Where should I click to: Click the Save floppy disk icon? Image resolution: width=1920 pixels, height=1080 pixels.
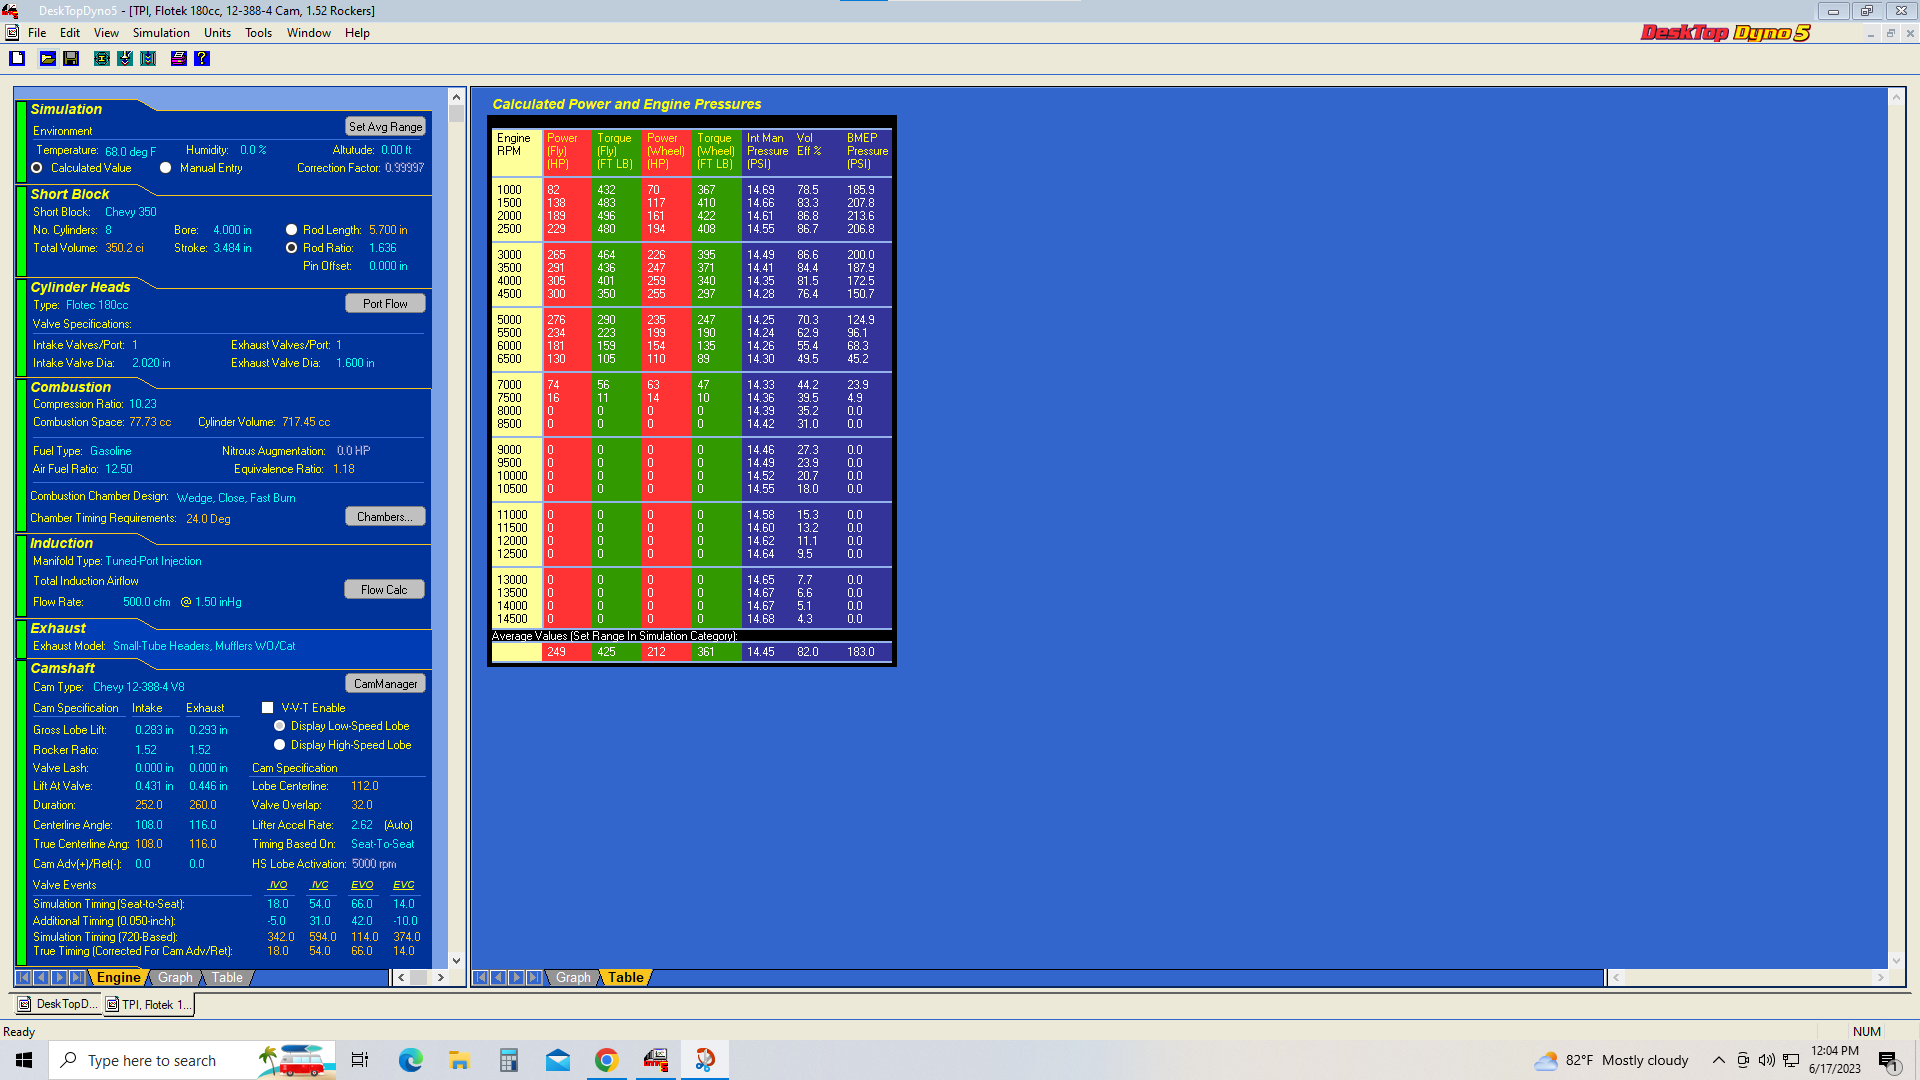click(x=71, y=59)
